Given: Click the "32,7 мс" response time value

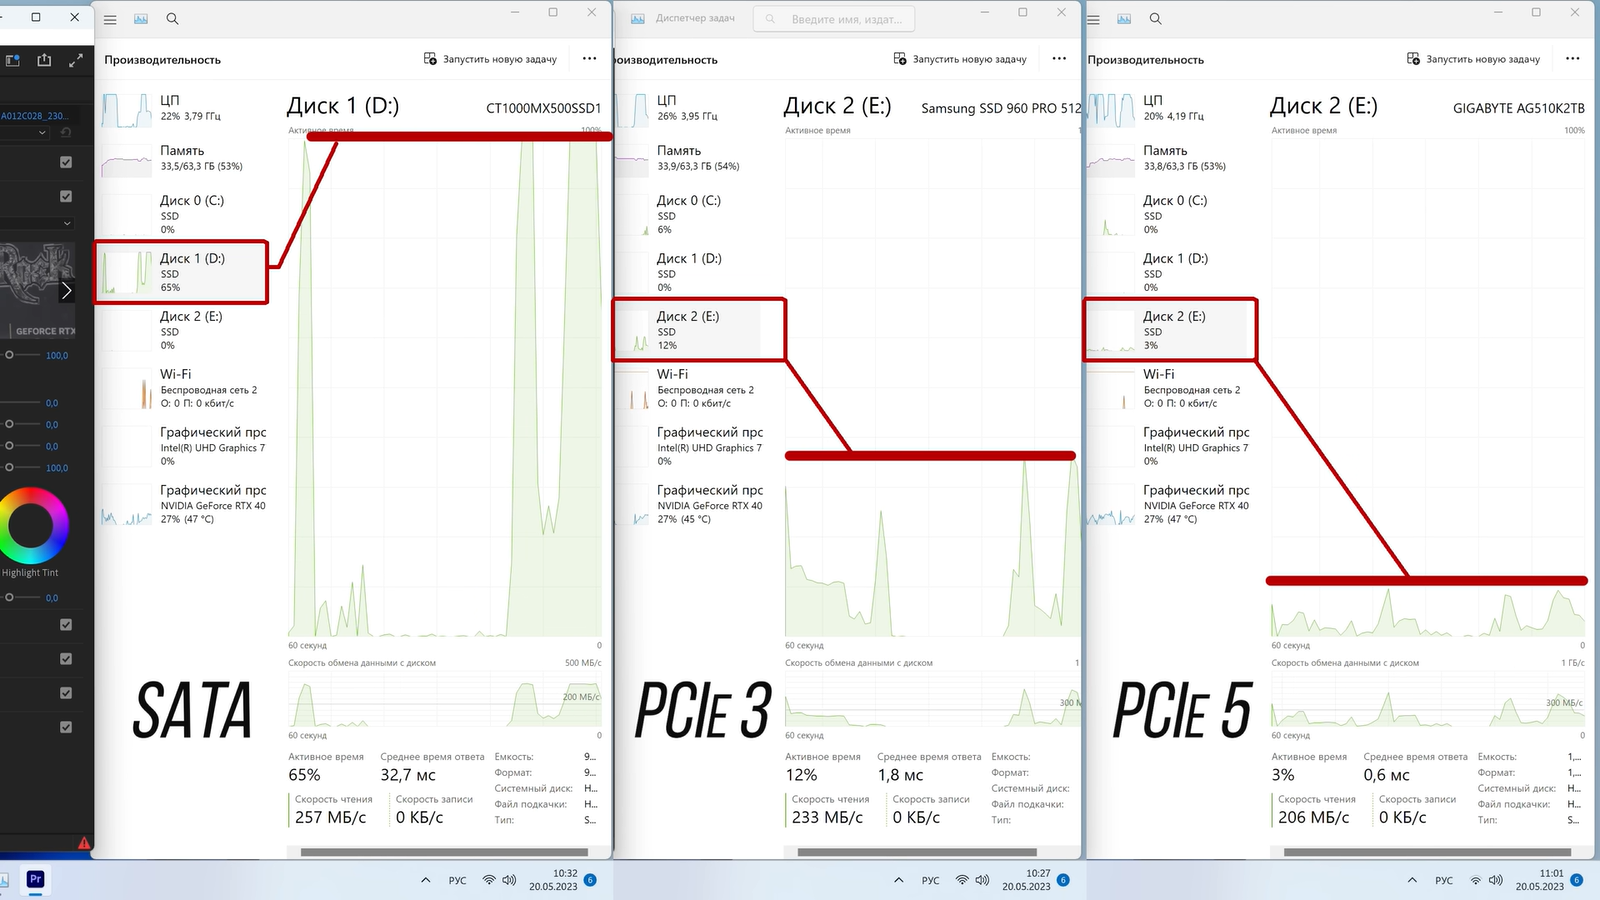Looking at the screenshot, I should [408, 775].
